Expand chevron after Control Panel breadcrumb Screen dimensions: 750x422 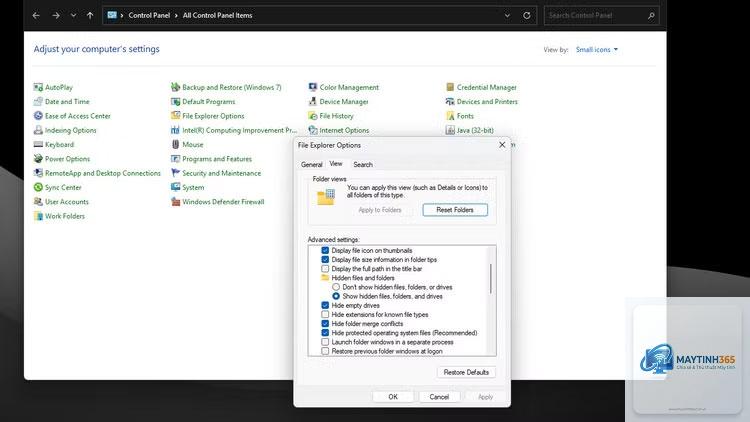[x=176, y=15]
